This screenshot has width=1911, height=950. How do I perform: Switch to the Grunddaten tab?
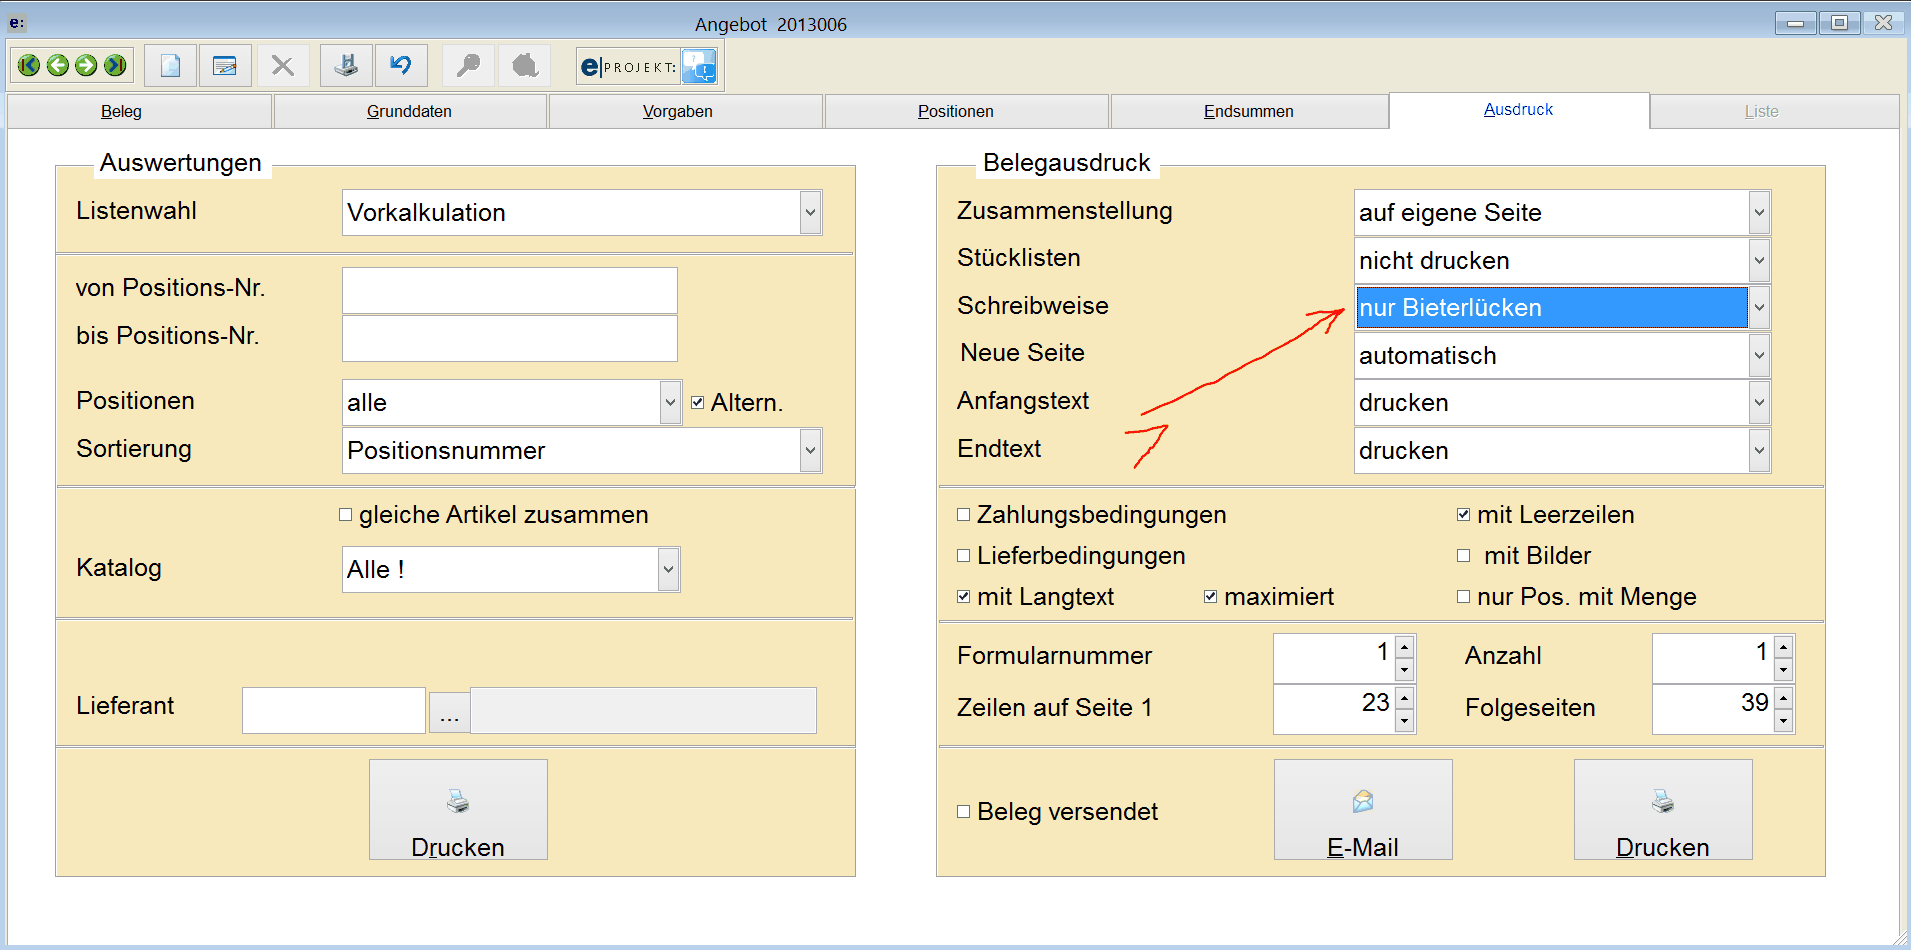tap(409, 111)
